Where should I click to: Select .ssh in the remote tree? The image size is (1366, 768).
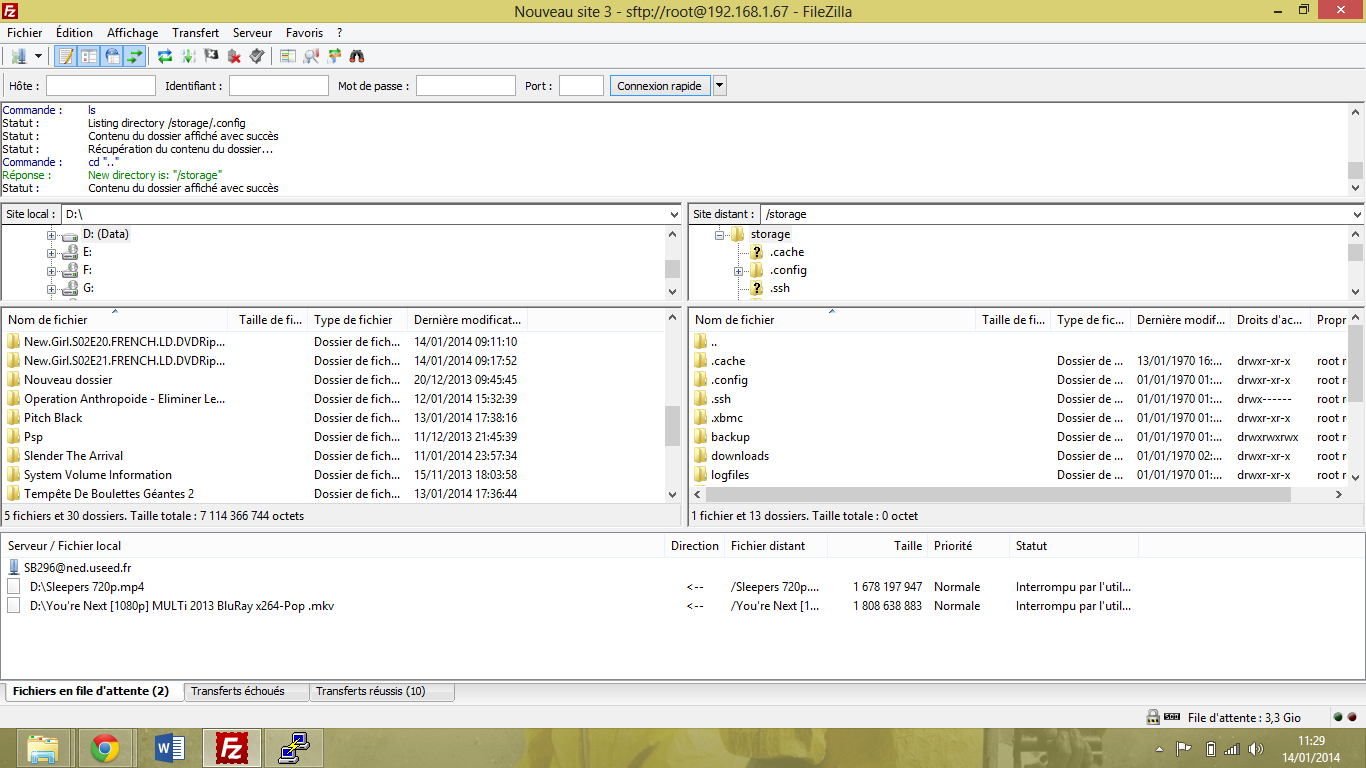tap(779, 288)
